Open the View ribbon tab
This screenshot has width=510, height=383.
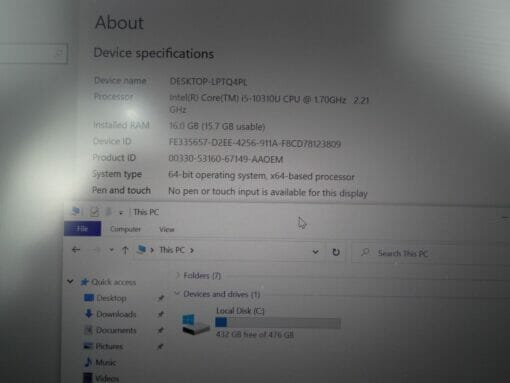point(167,229)
